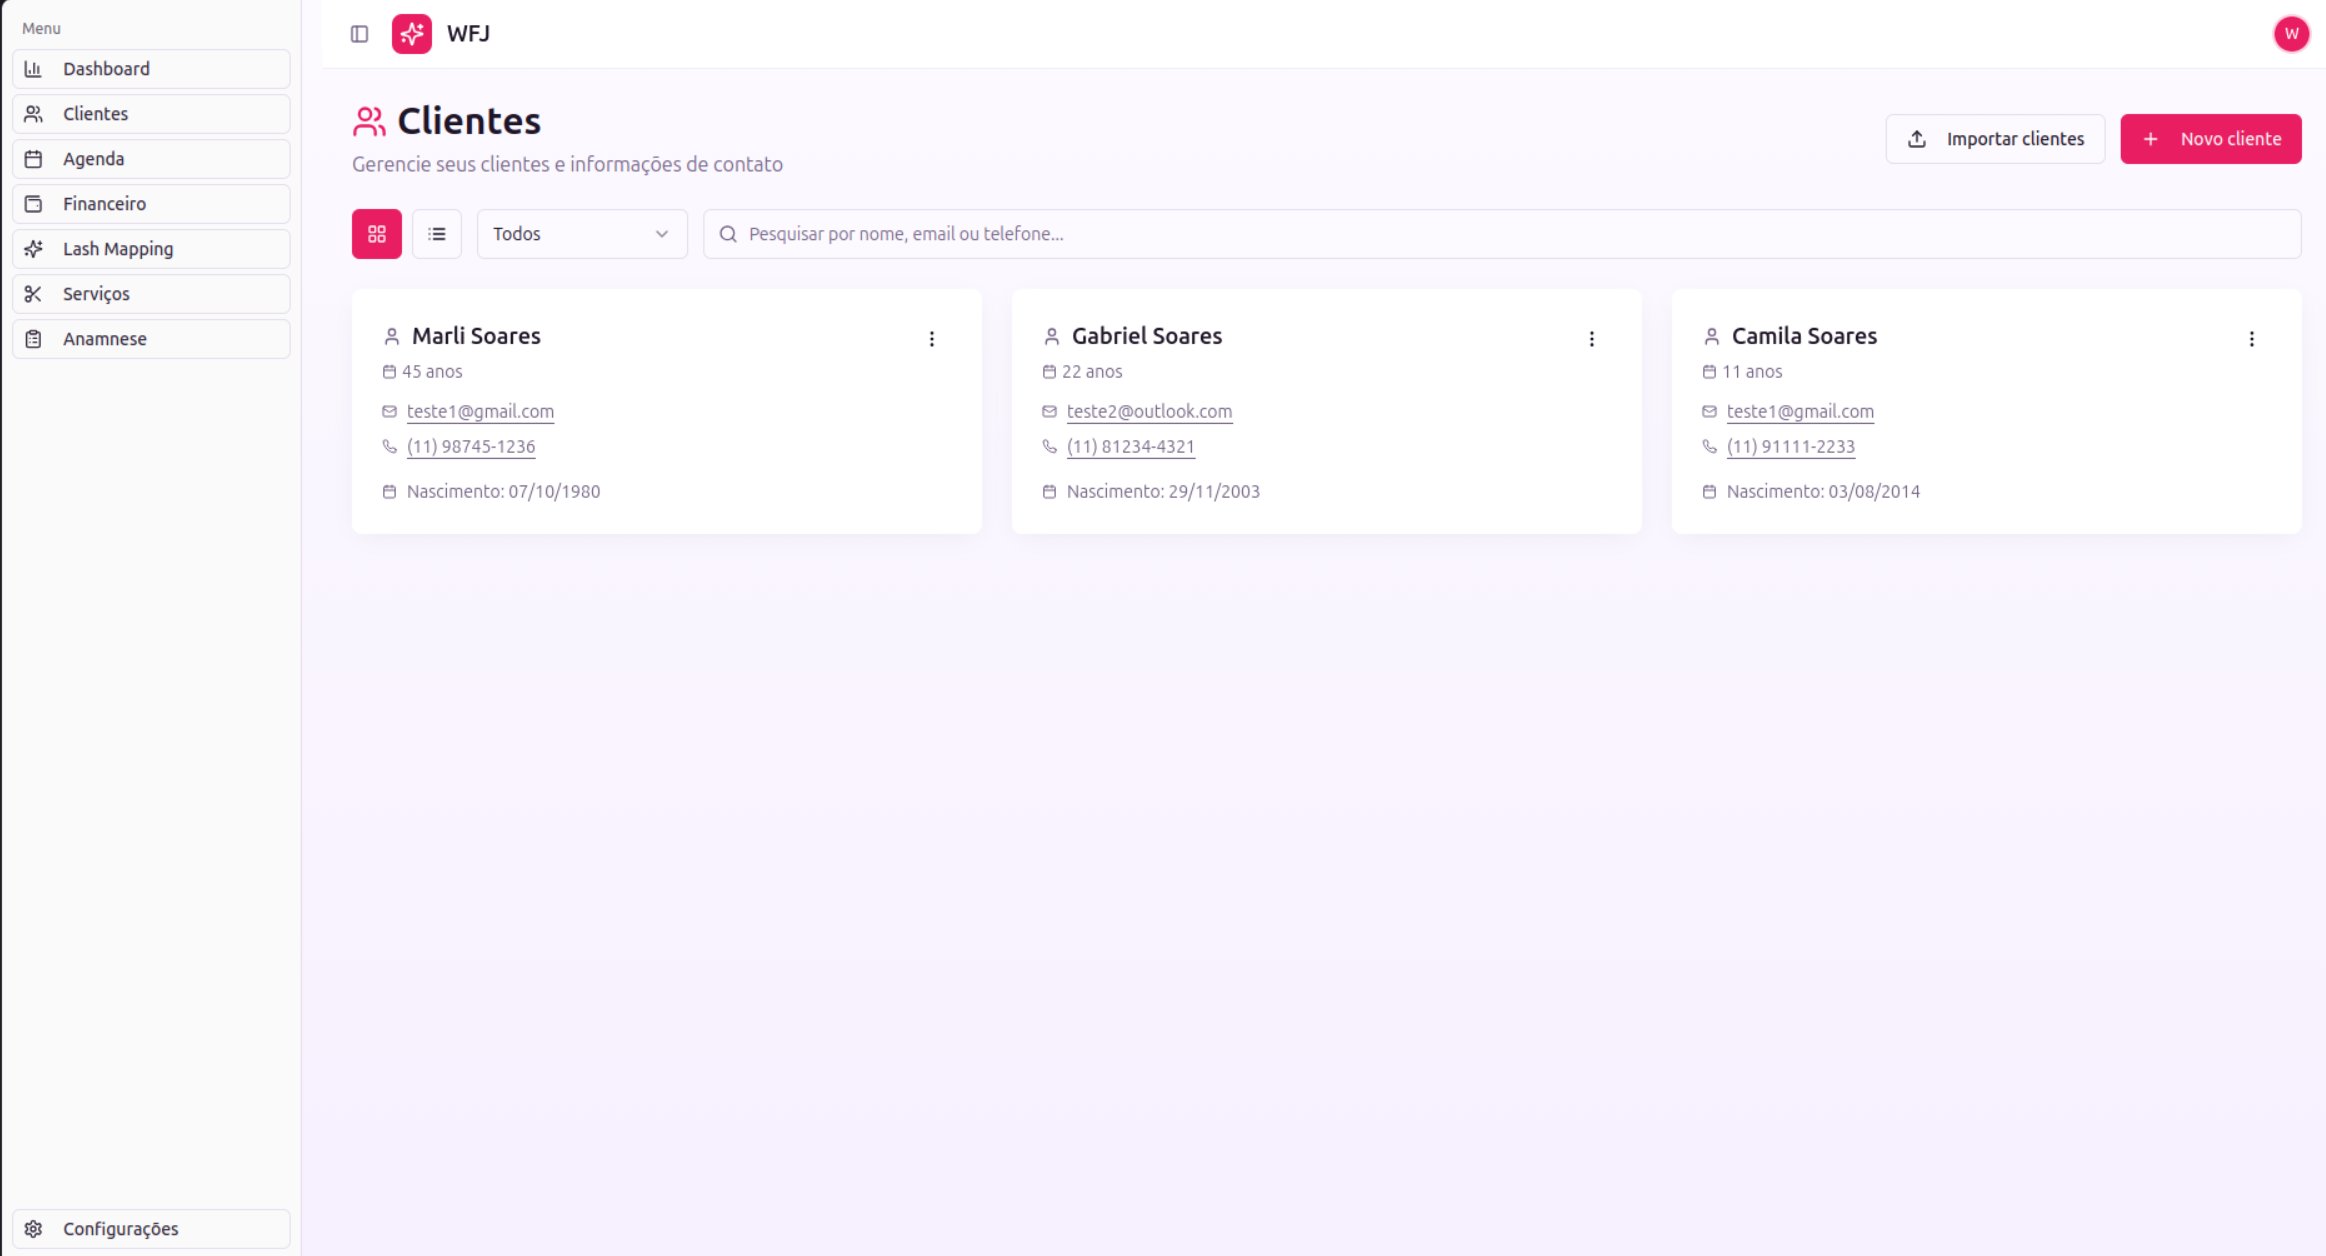Click the Anamnese clipboard icon
This screenshot has height=1256, width=2326.
(x=33, y=339)
